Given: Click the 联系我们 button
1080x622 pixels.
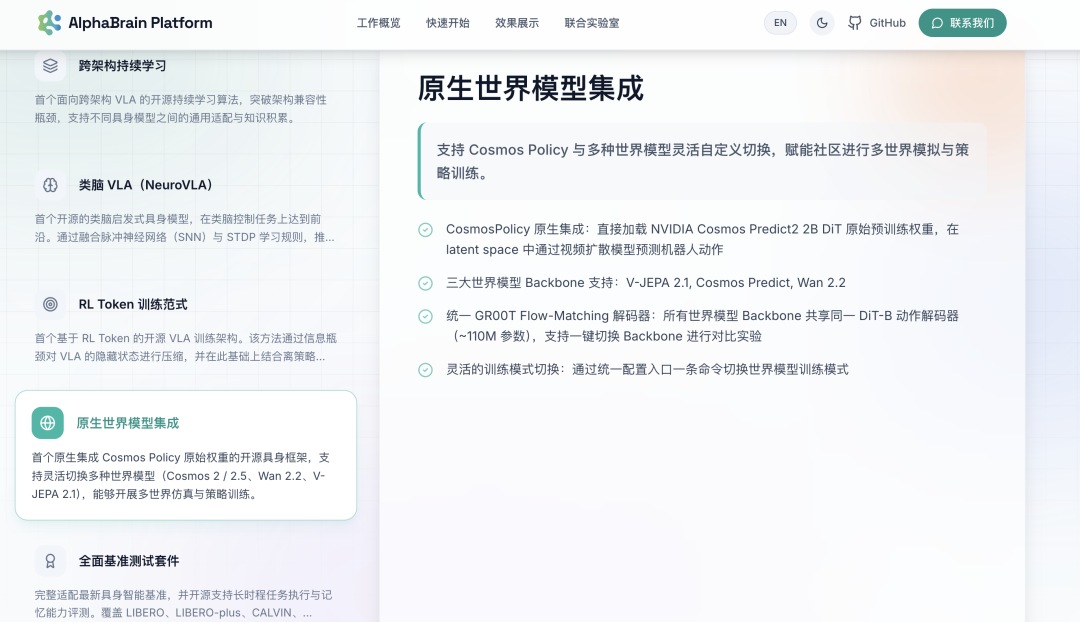Looking at the screenshot, I should coord(962,23).
